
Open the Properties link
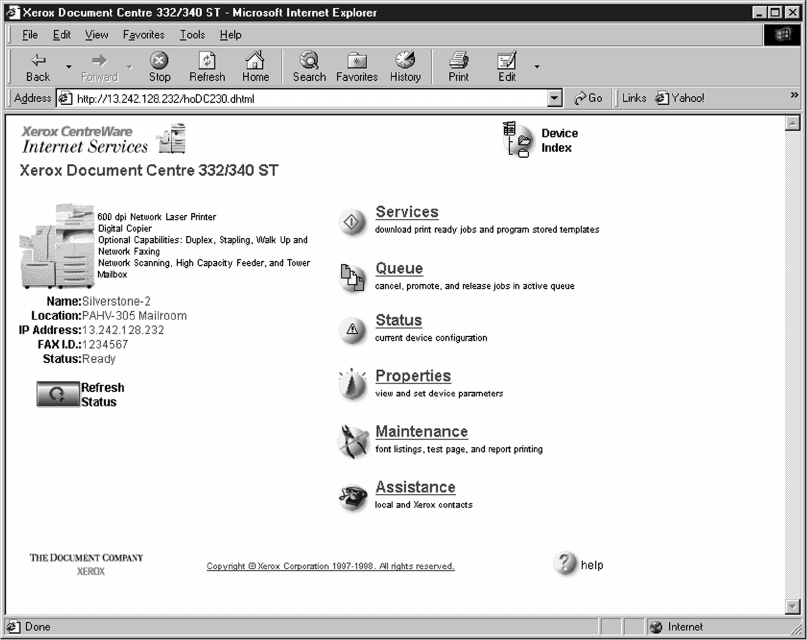(x=413, y=376)
